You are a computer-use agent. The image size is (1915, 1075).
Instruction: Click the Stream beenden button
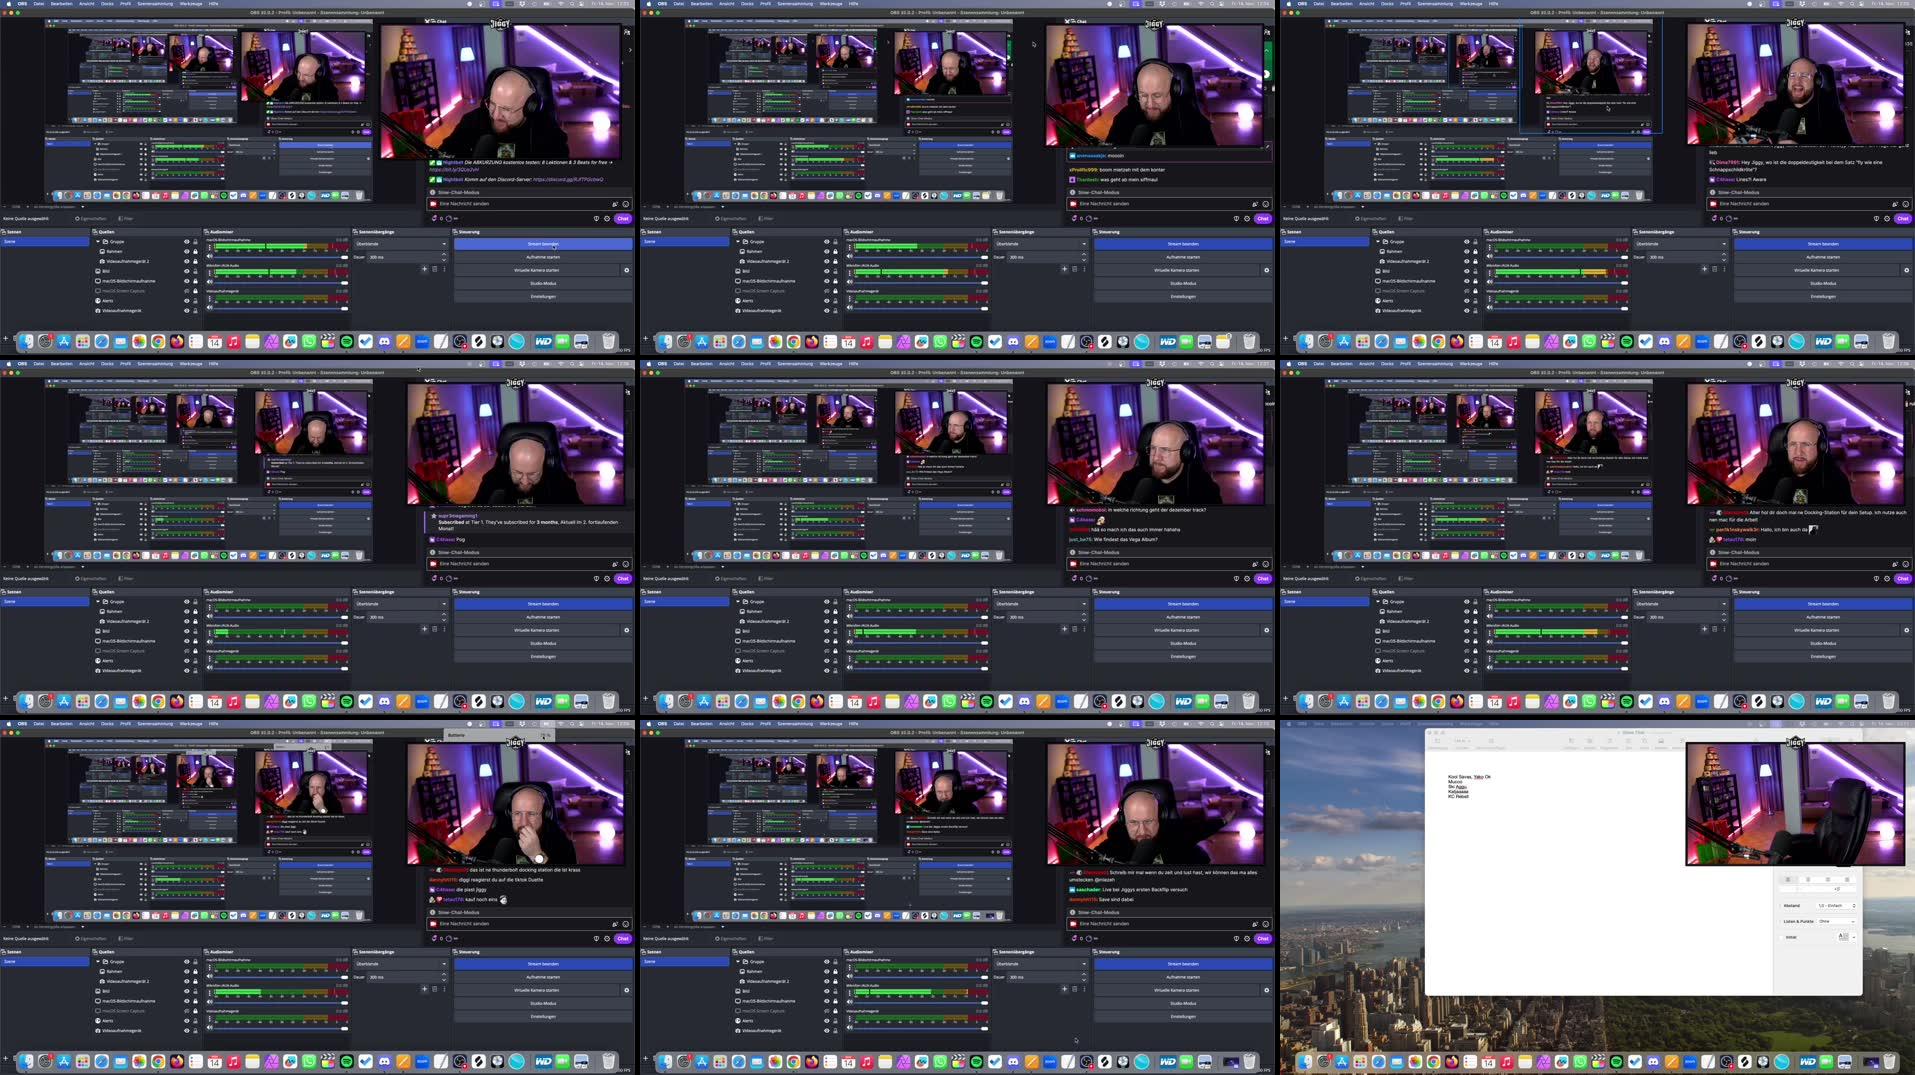tap(543, 244)
